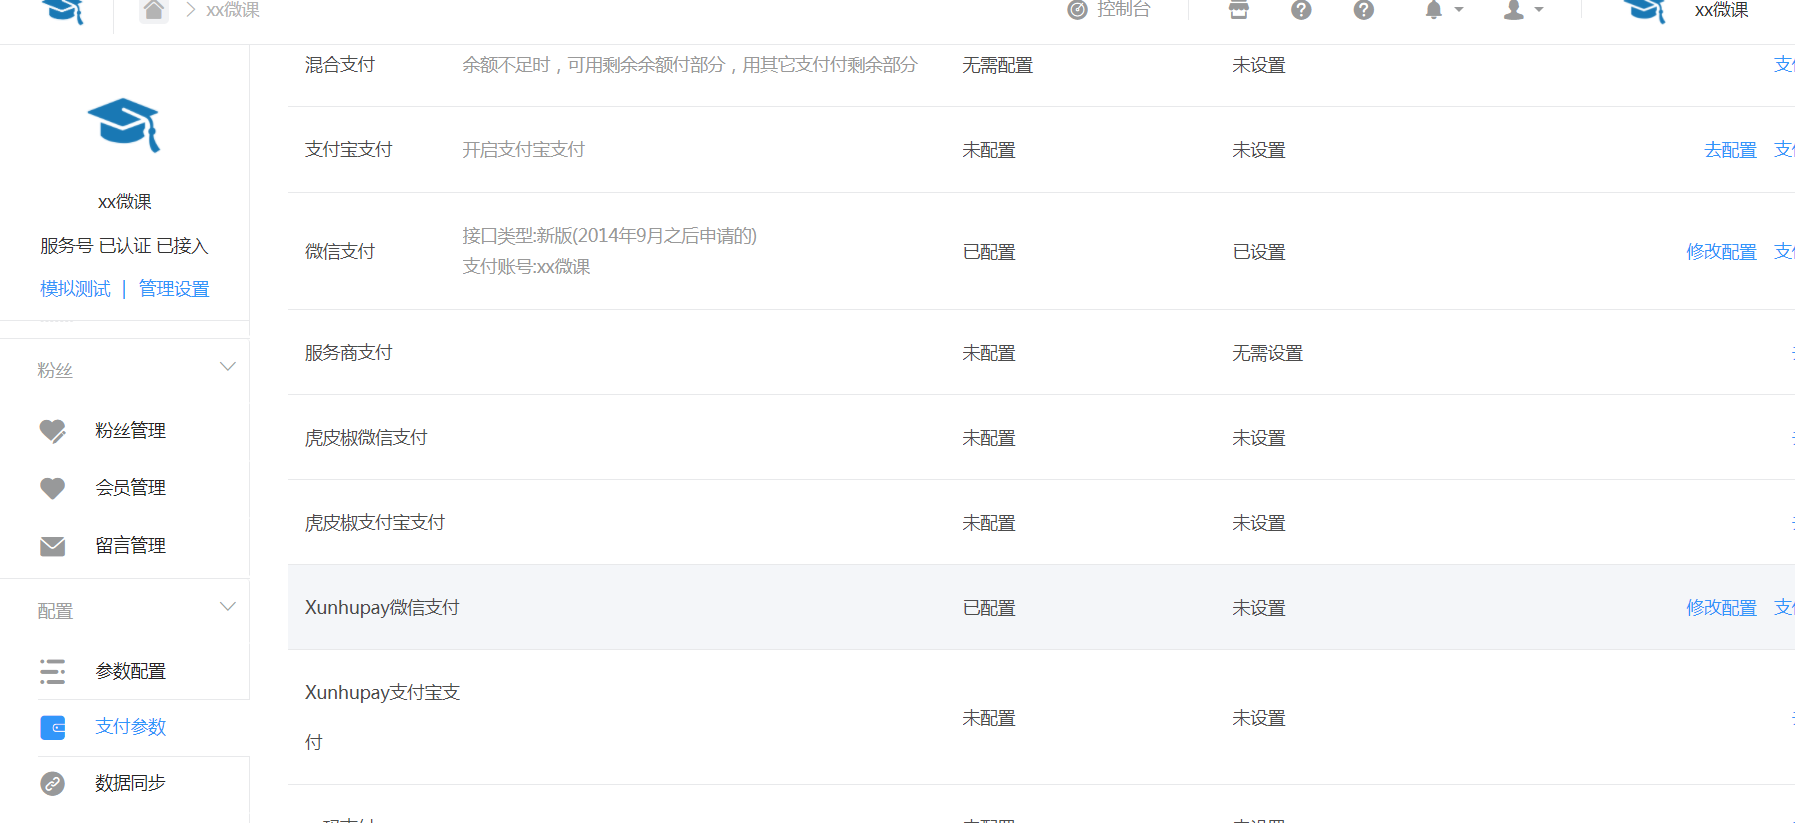The image size is (1795, 823).
Task: Click 未配置 status in 支付宝支付 row
Action: (x=989, y=150)
